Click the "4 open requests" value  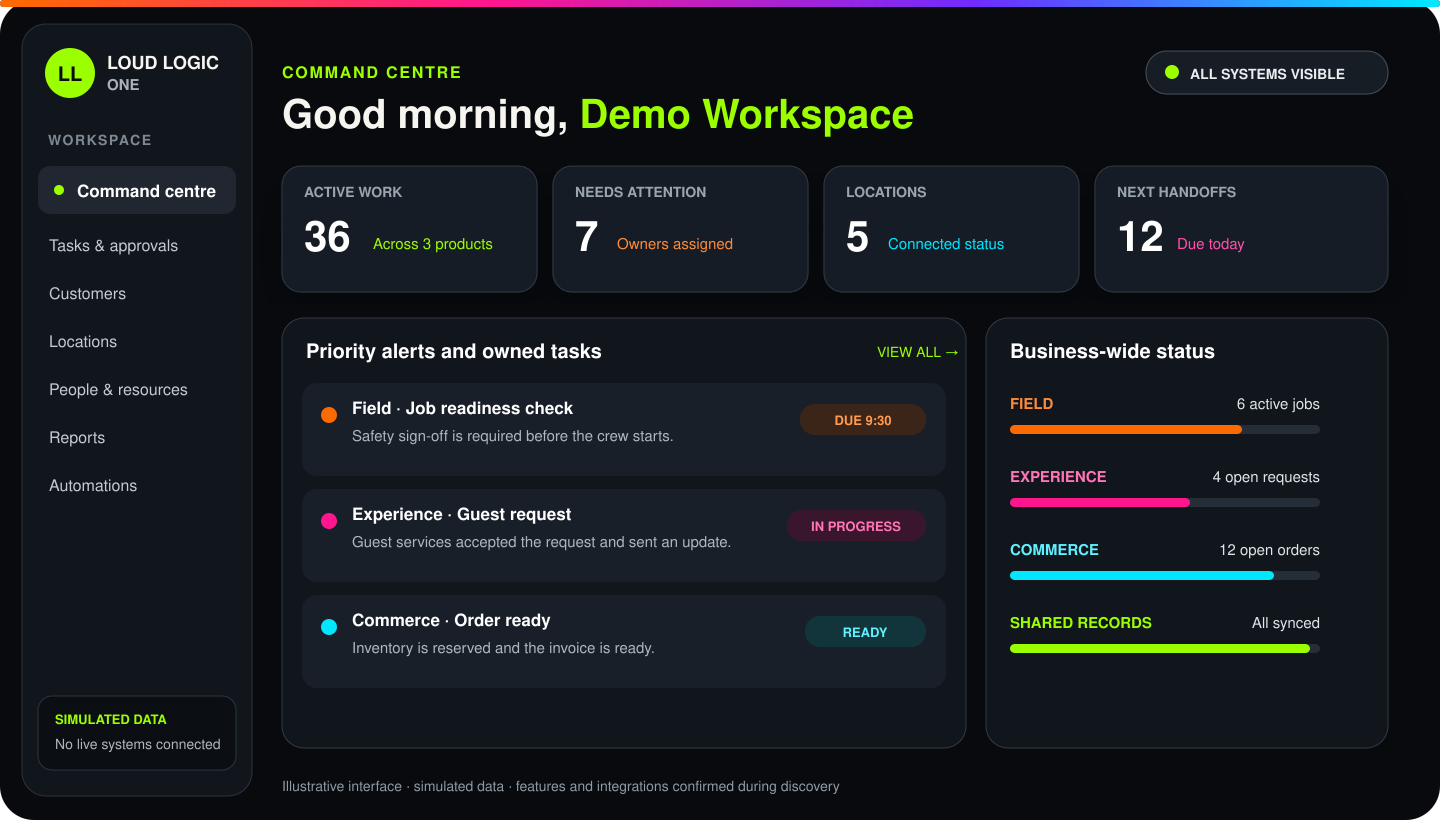click(1266, 477)
